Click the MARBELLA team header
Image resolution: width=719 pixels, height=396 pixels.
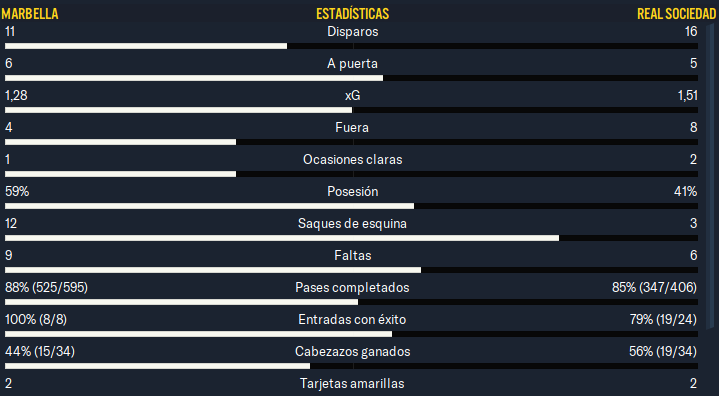click(30, 14)
